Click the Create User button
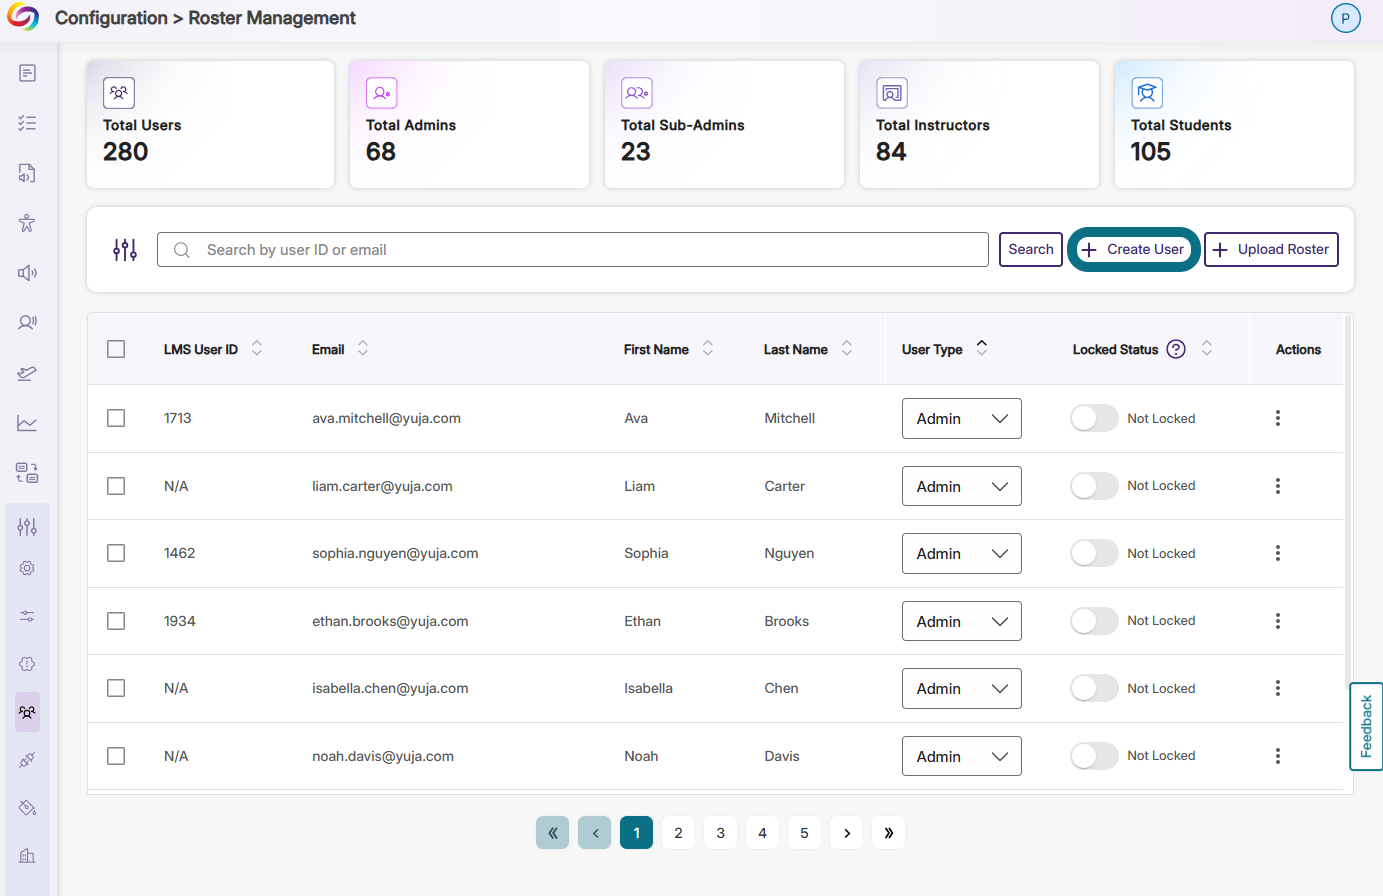Viewport: 1383px width, 896px height. pos(1134,250)
